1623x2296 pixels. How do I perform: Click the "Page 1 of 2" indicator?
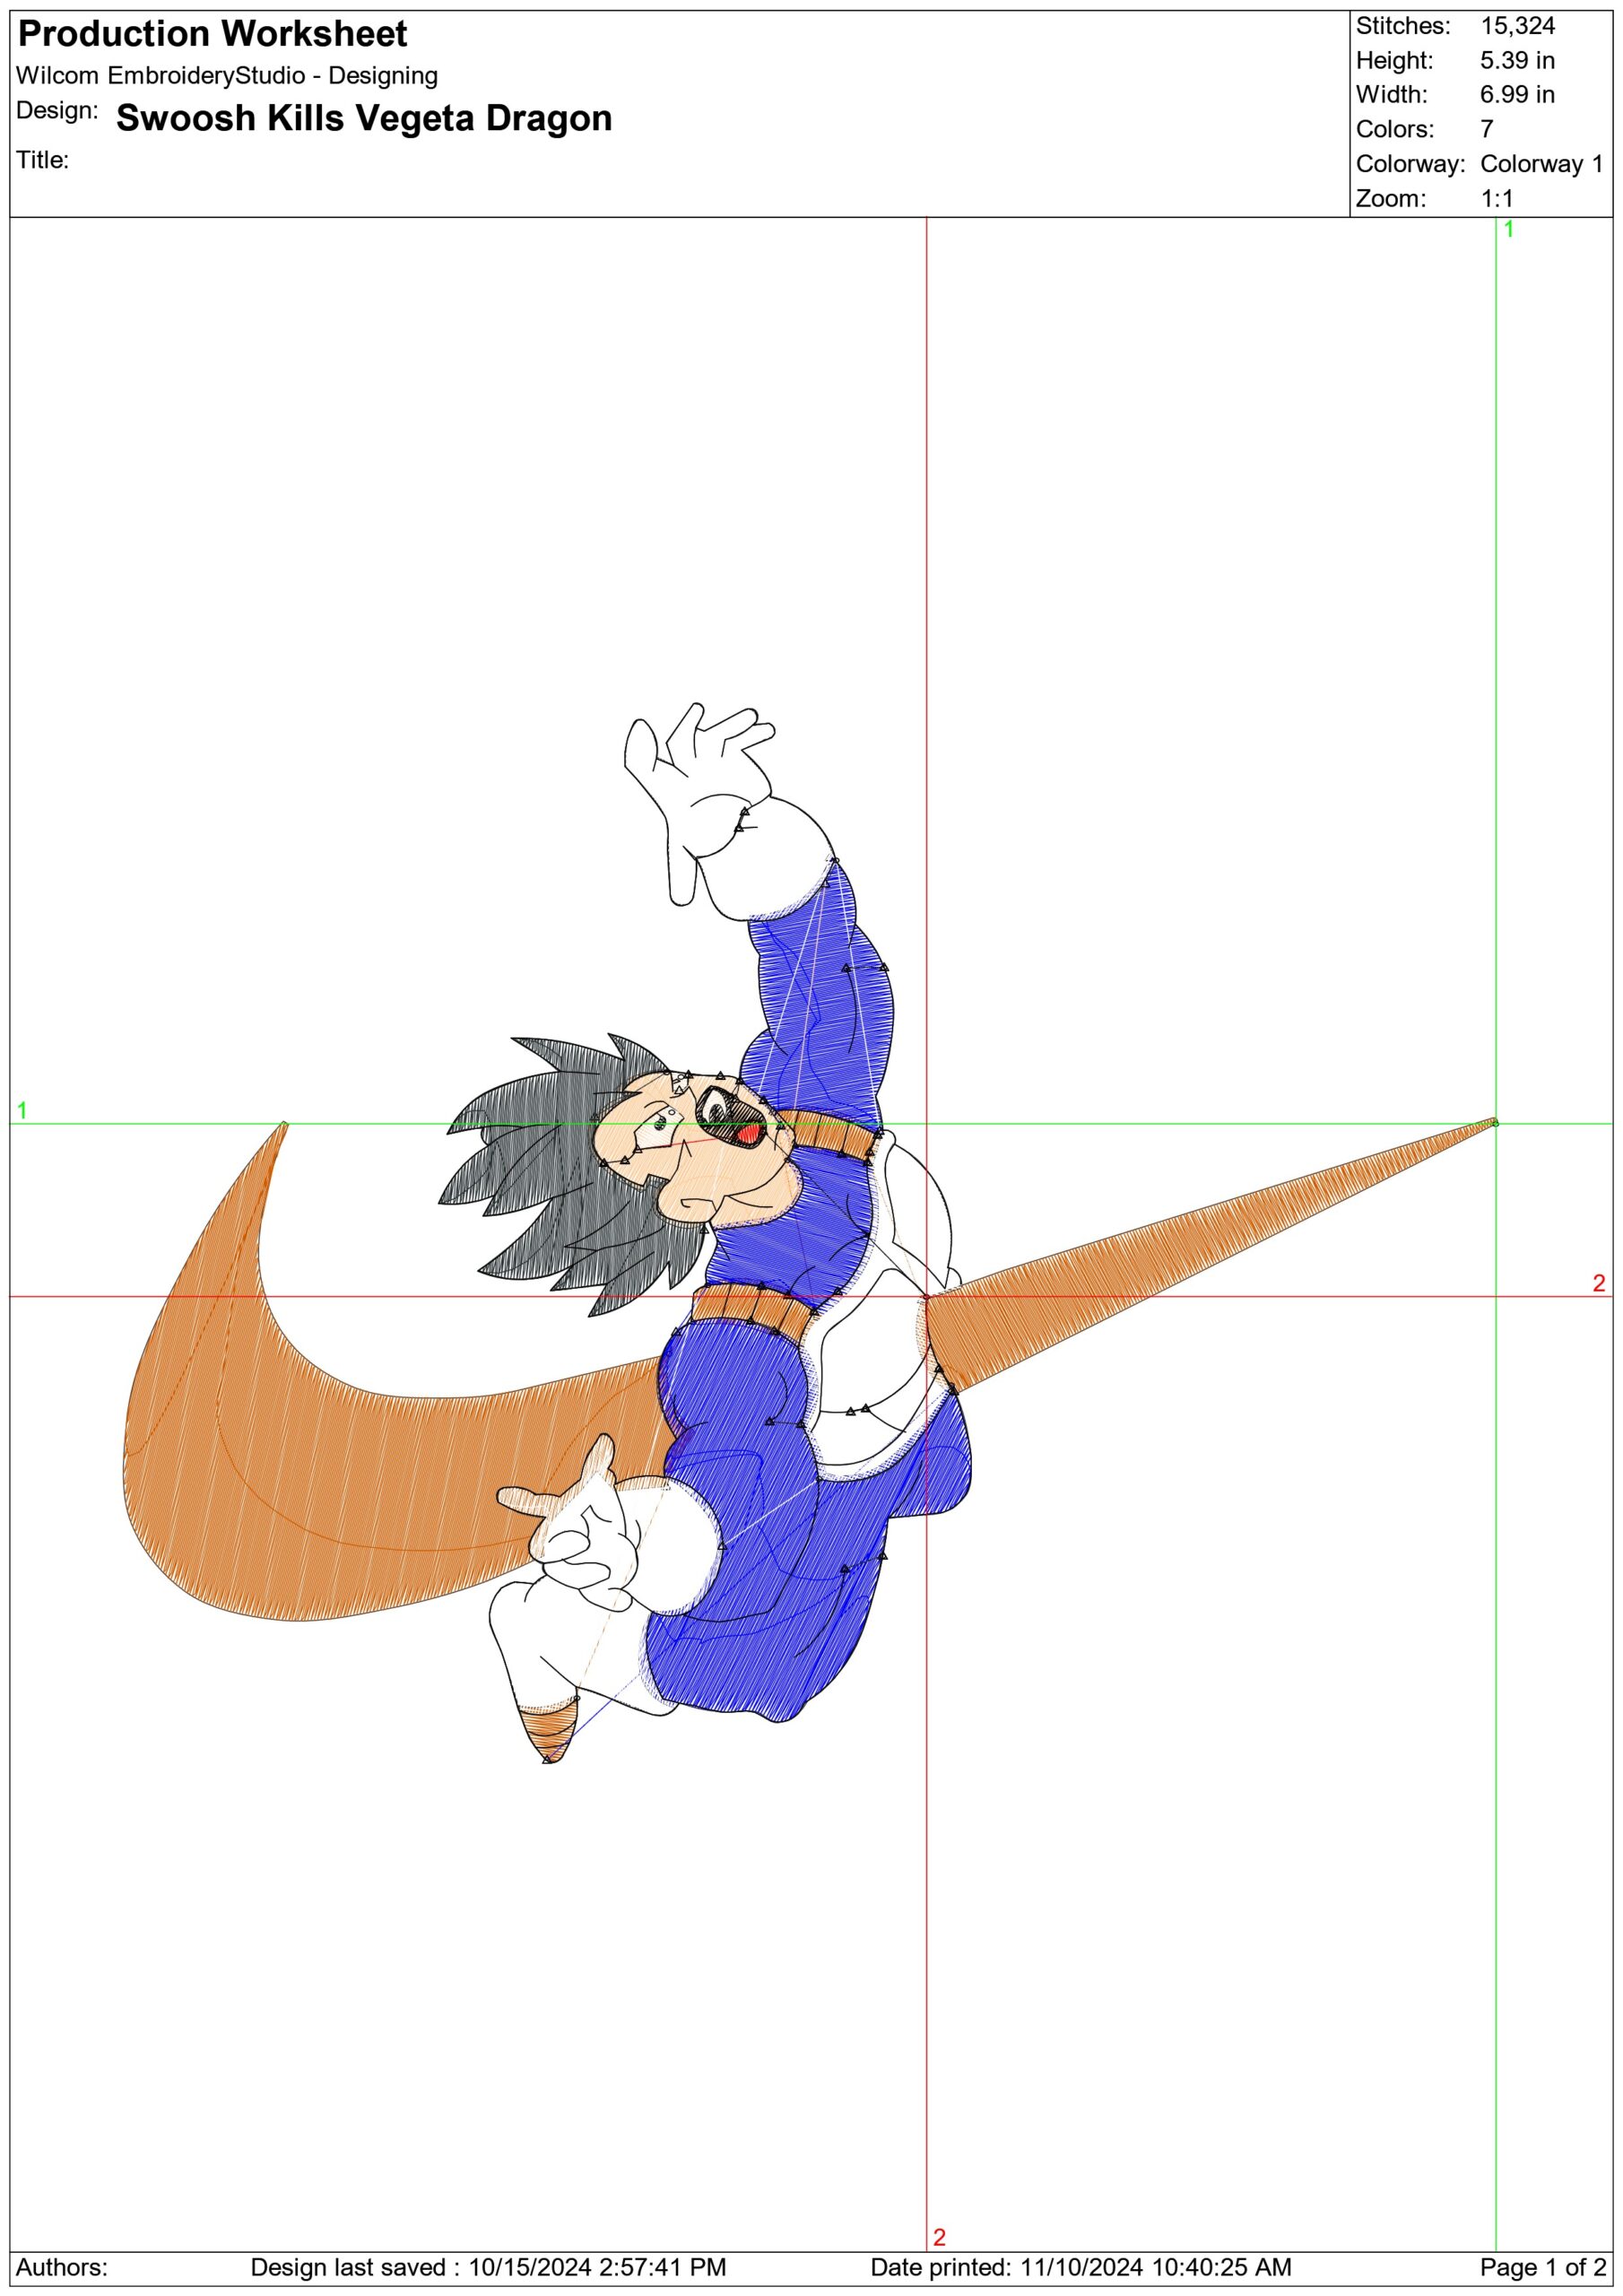click(1543, 2267)
